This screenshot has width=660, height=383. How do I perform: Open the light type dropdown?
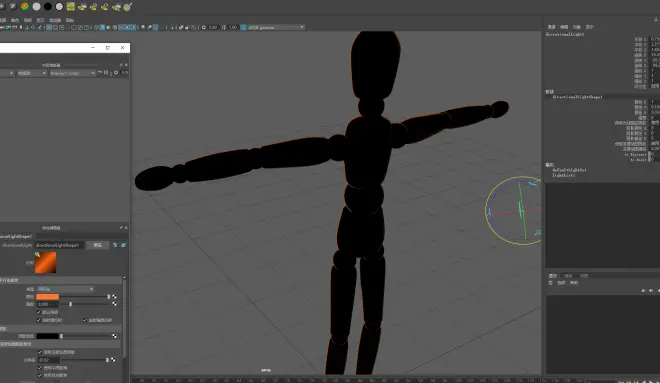65,289
